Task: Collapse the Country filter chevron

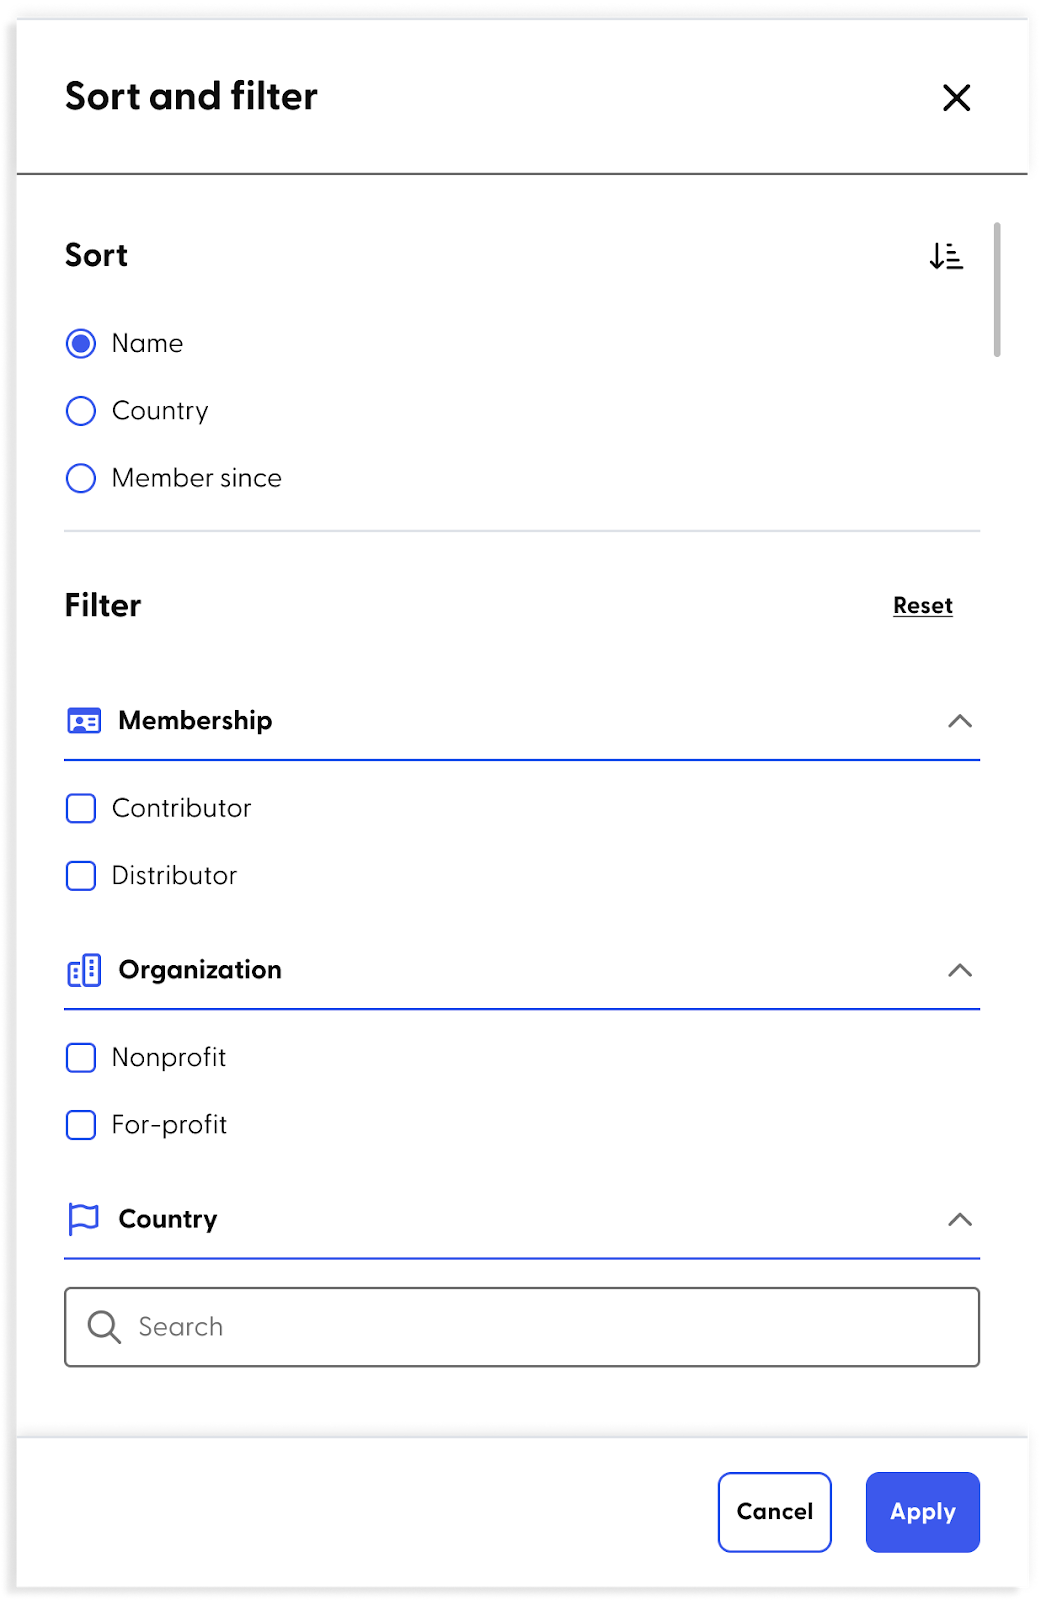Action: [x=960, y=1219]
